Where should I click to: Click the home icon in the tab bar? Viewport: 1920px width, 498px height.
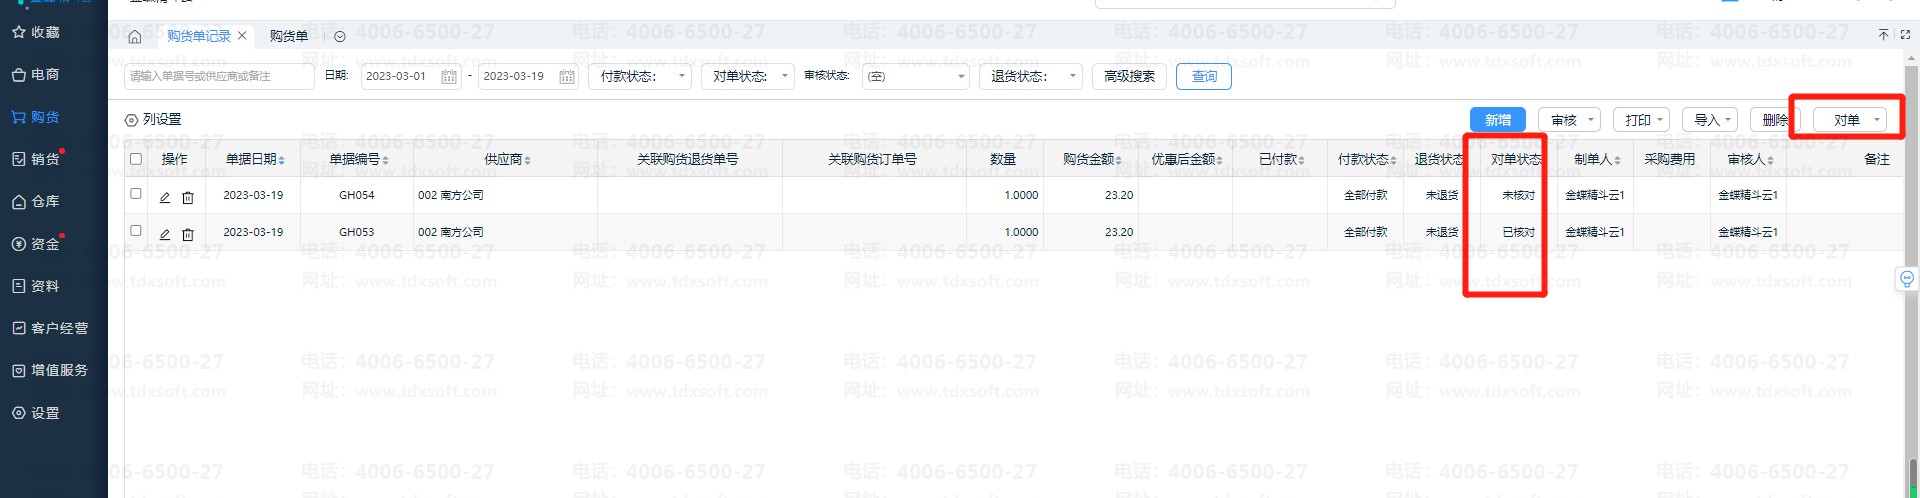click(x=135, y=37)
